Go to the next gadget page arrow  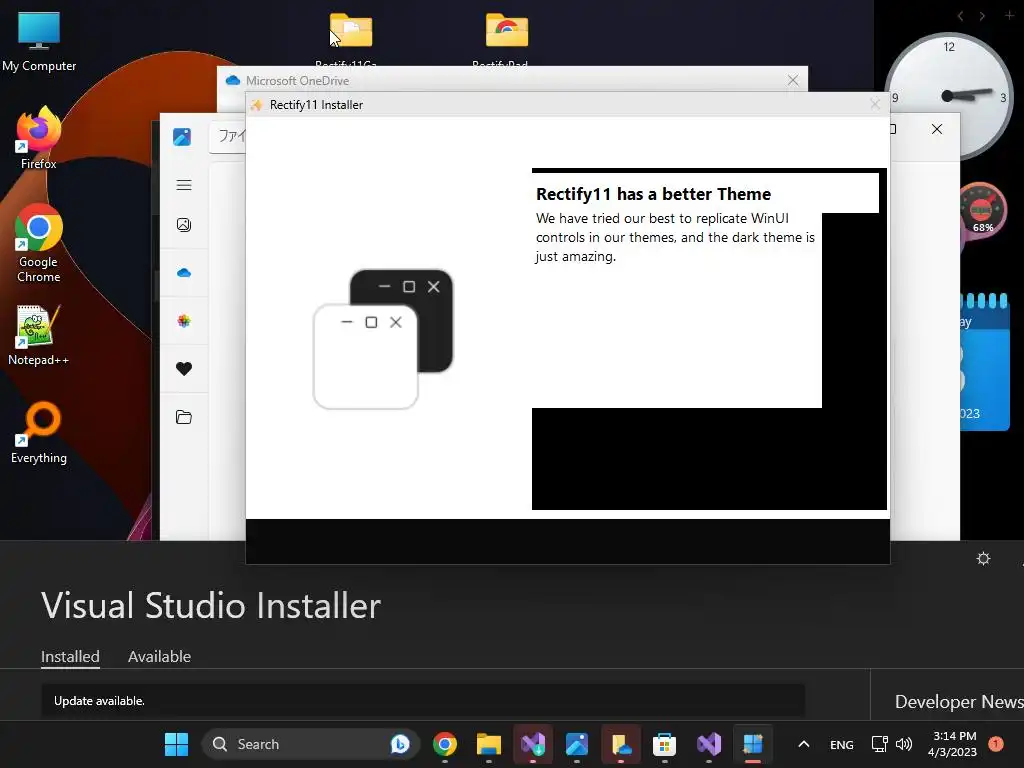(x=982, y=16)
